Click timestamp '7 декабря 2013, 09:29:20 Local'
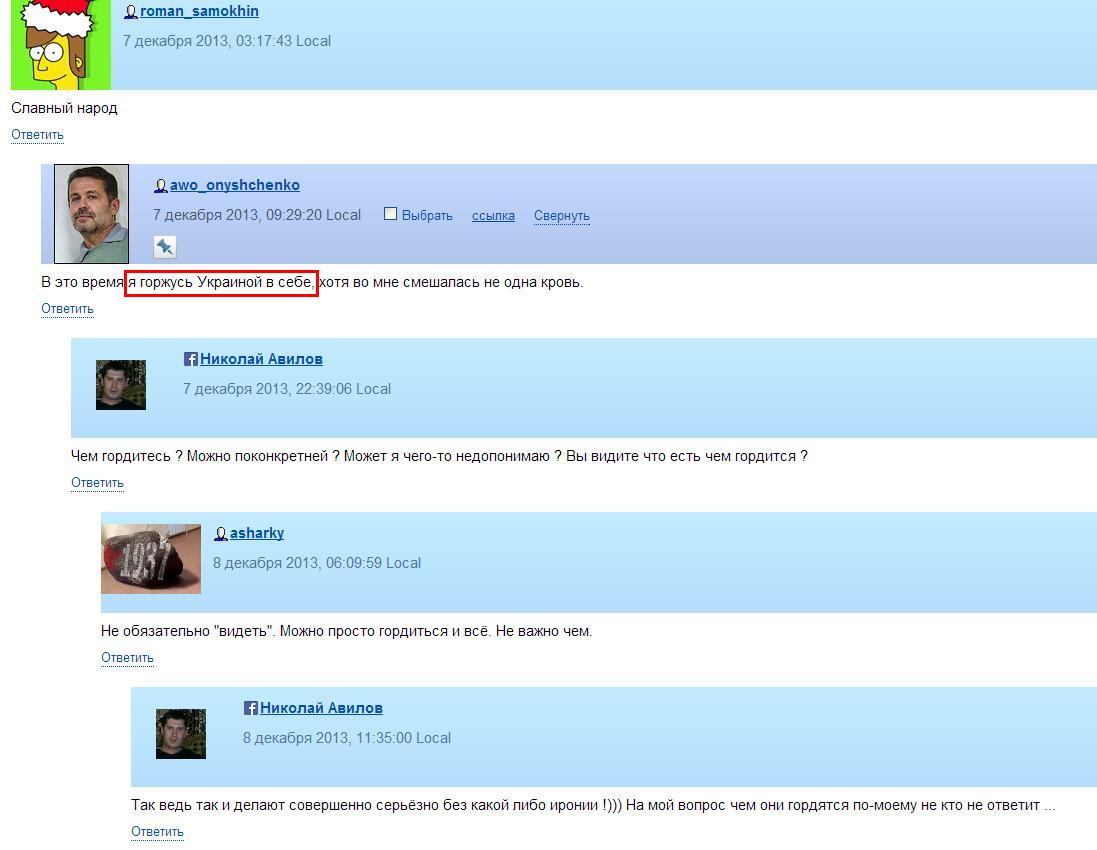This screenshot has height=850, width=1097. [x=257, y=215]
